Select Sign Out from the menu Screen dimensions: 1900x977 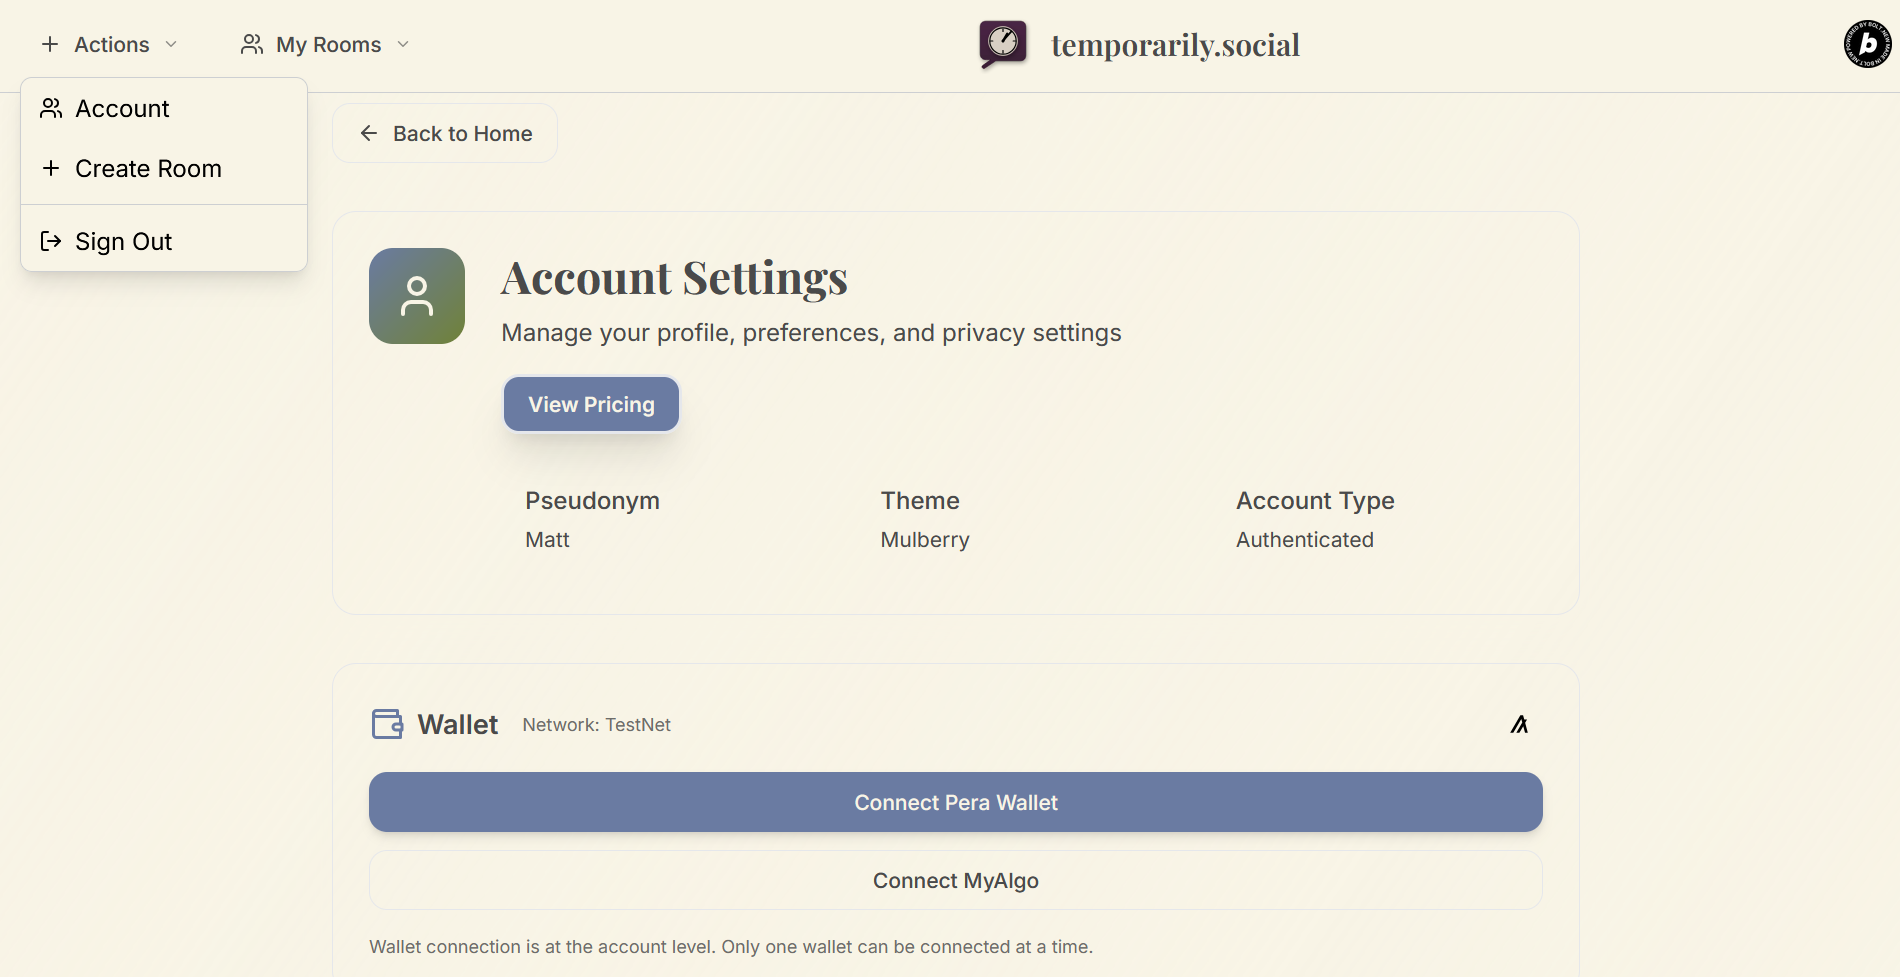(124, 241)
